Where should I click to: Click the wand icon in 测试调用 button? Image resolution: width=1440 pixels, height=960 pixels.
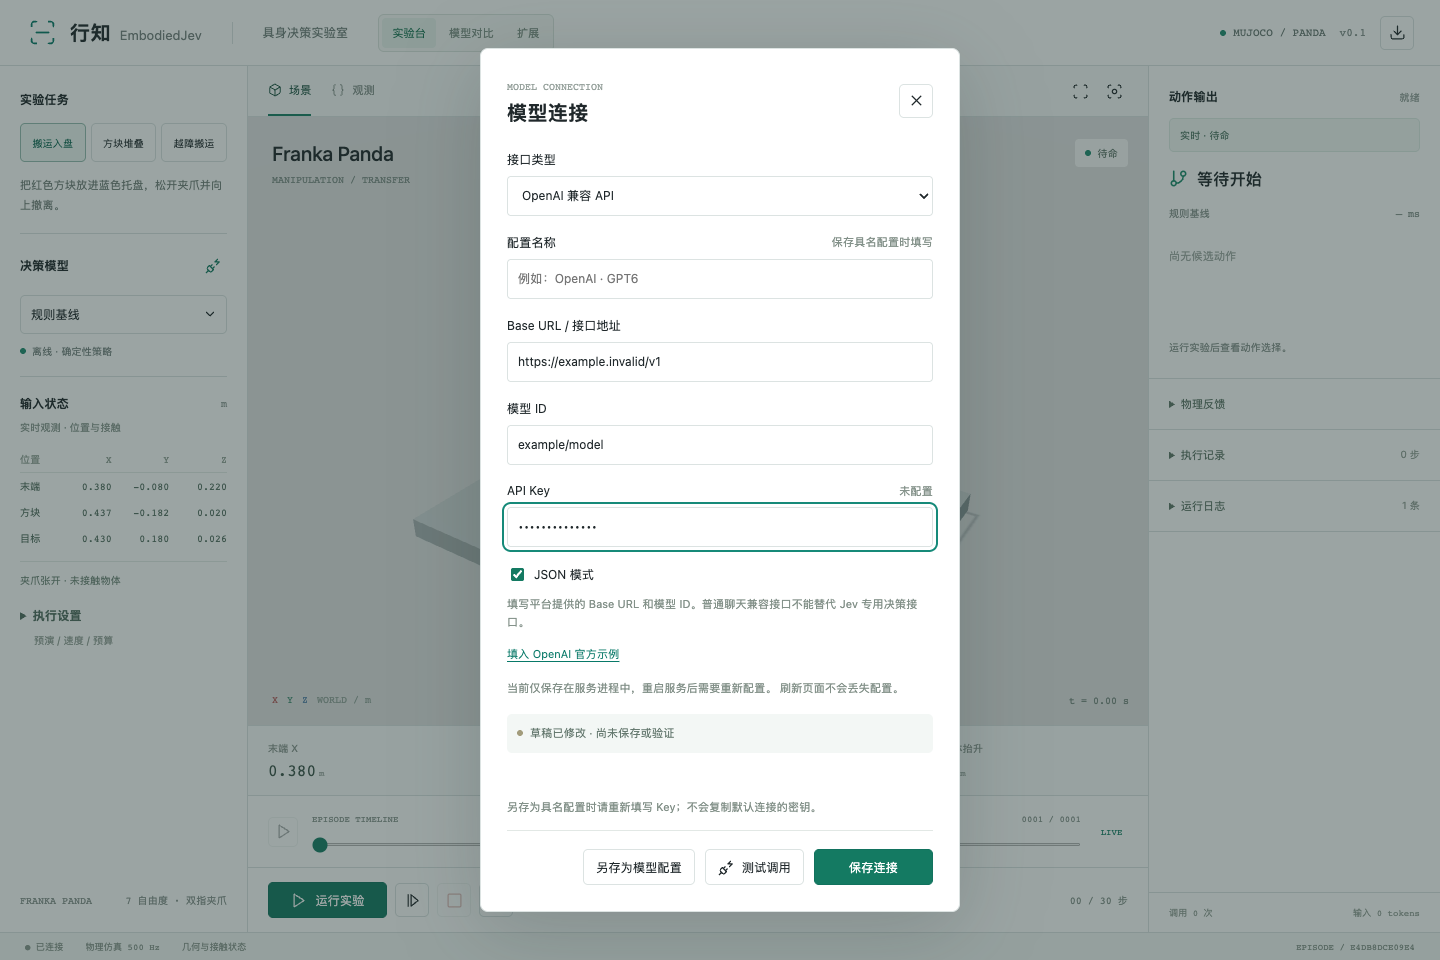pos(726,868)
